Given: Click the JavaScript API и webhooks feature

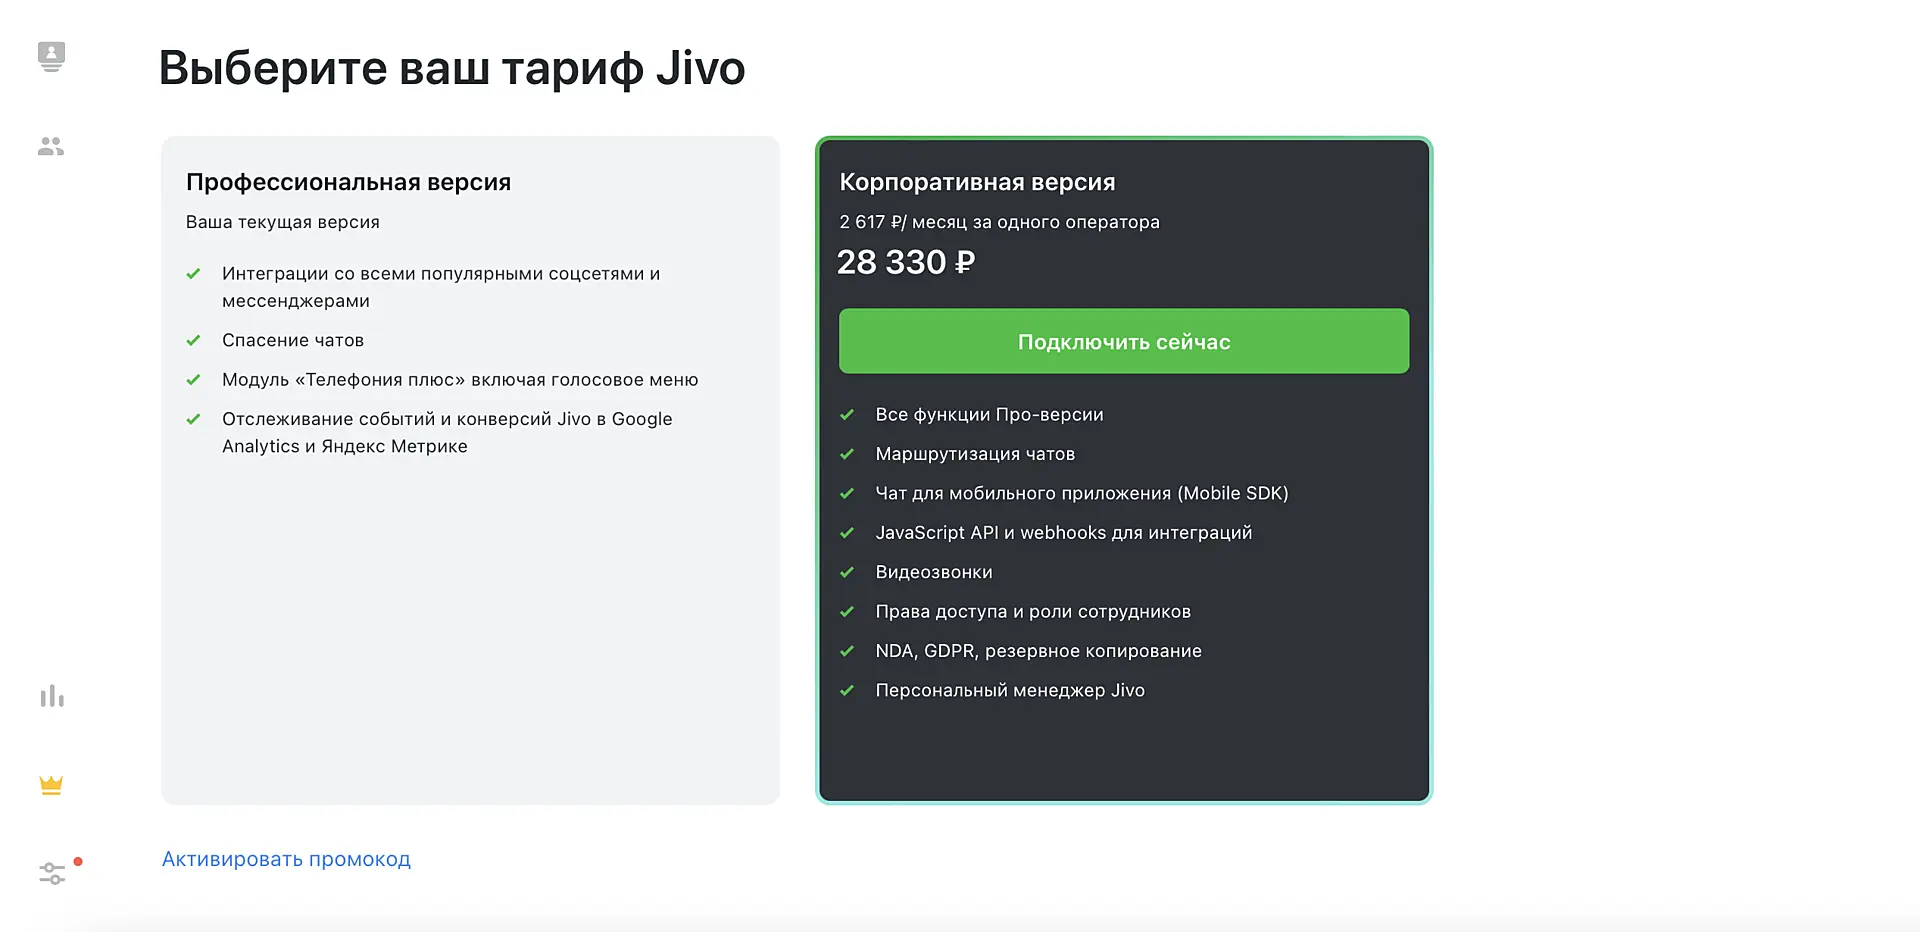Looking at the screenshot, I should click(x=1063, y=533).
